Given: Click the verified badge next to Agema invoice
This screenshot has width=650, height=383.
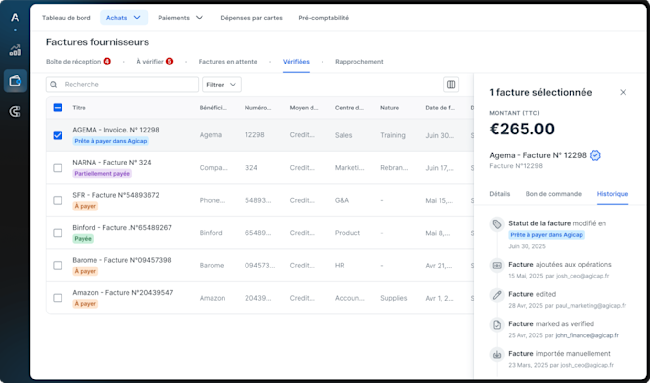Looking at the screenshot, I should pyautogui.click(x=595, y=155).
